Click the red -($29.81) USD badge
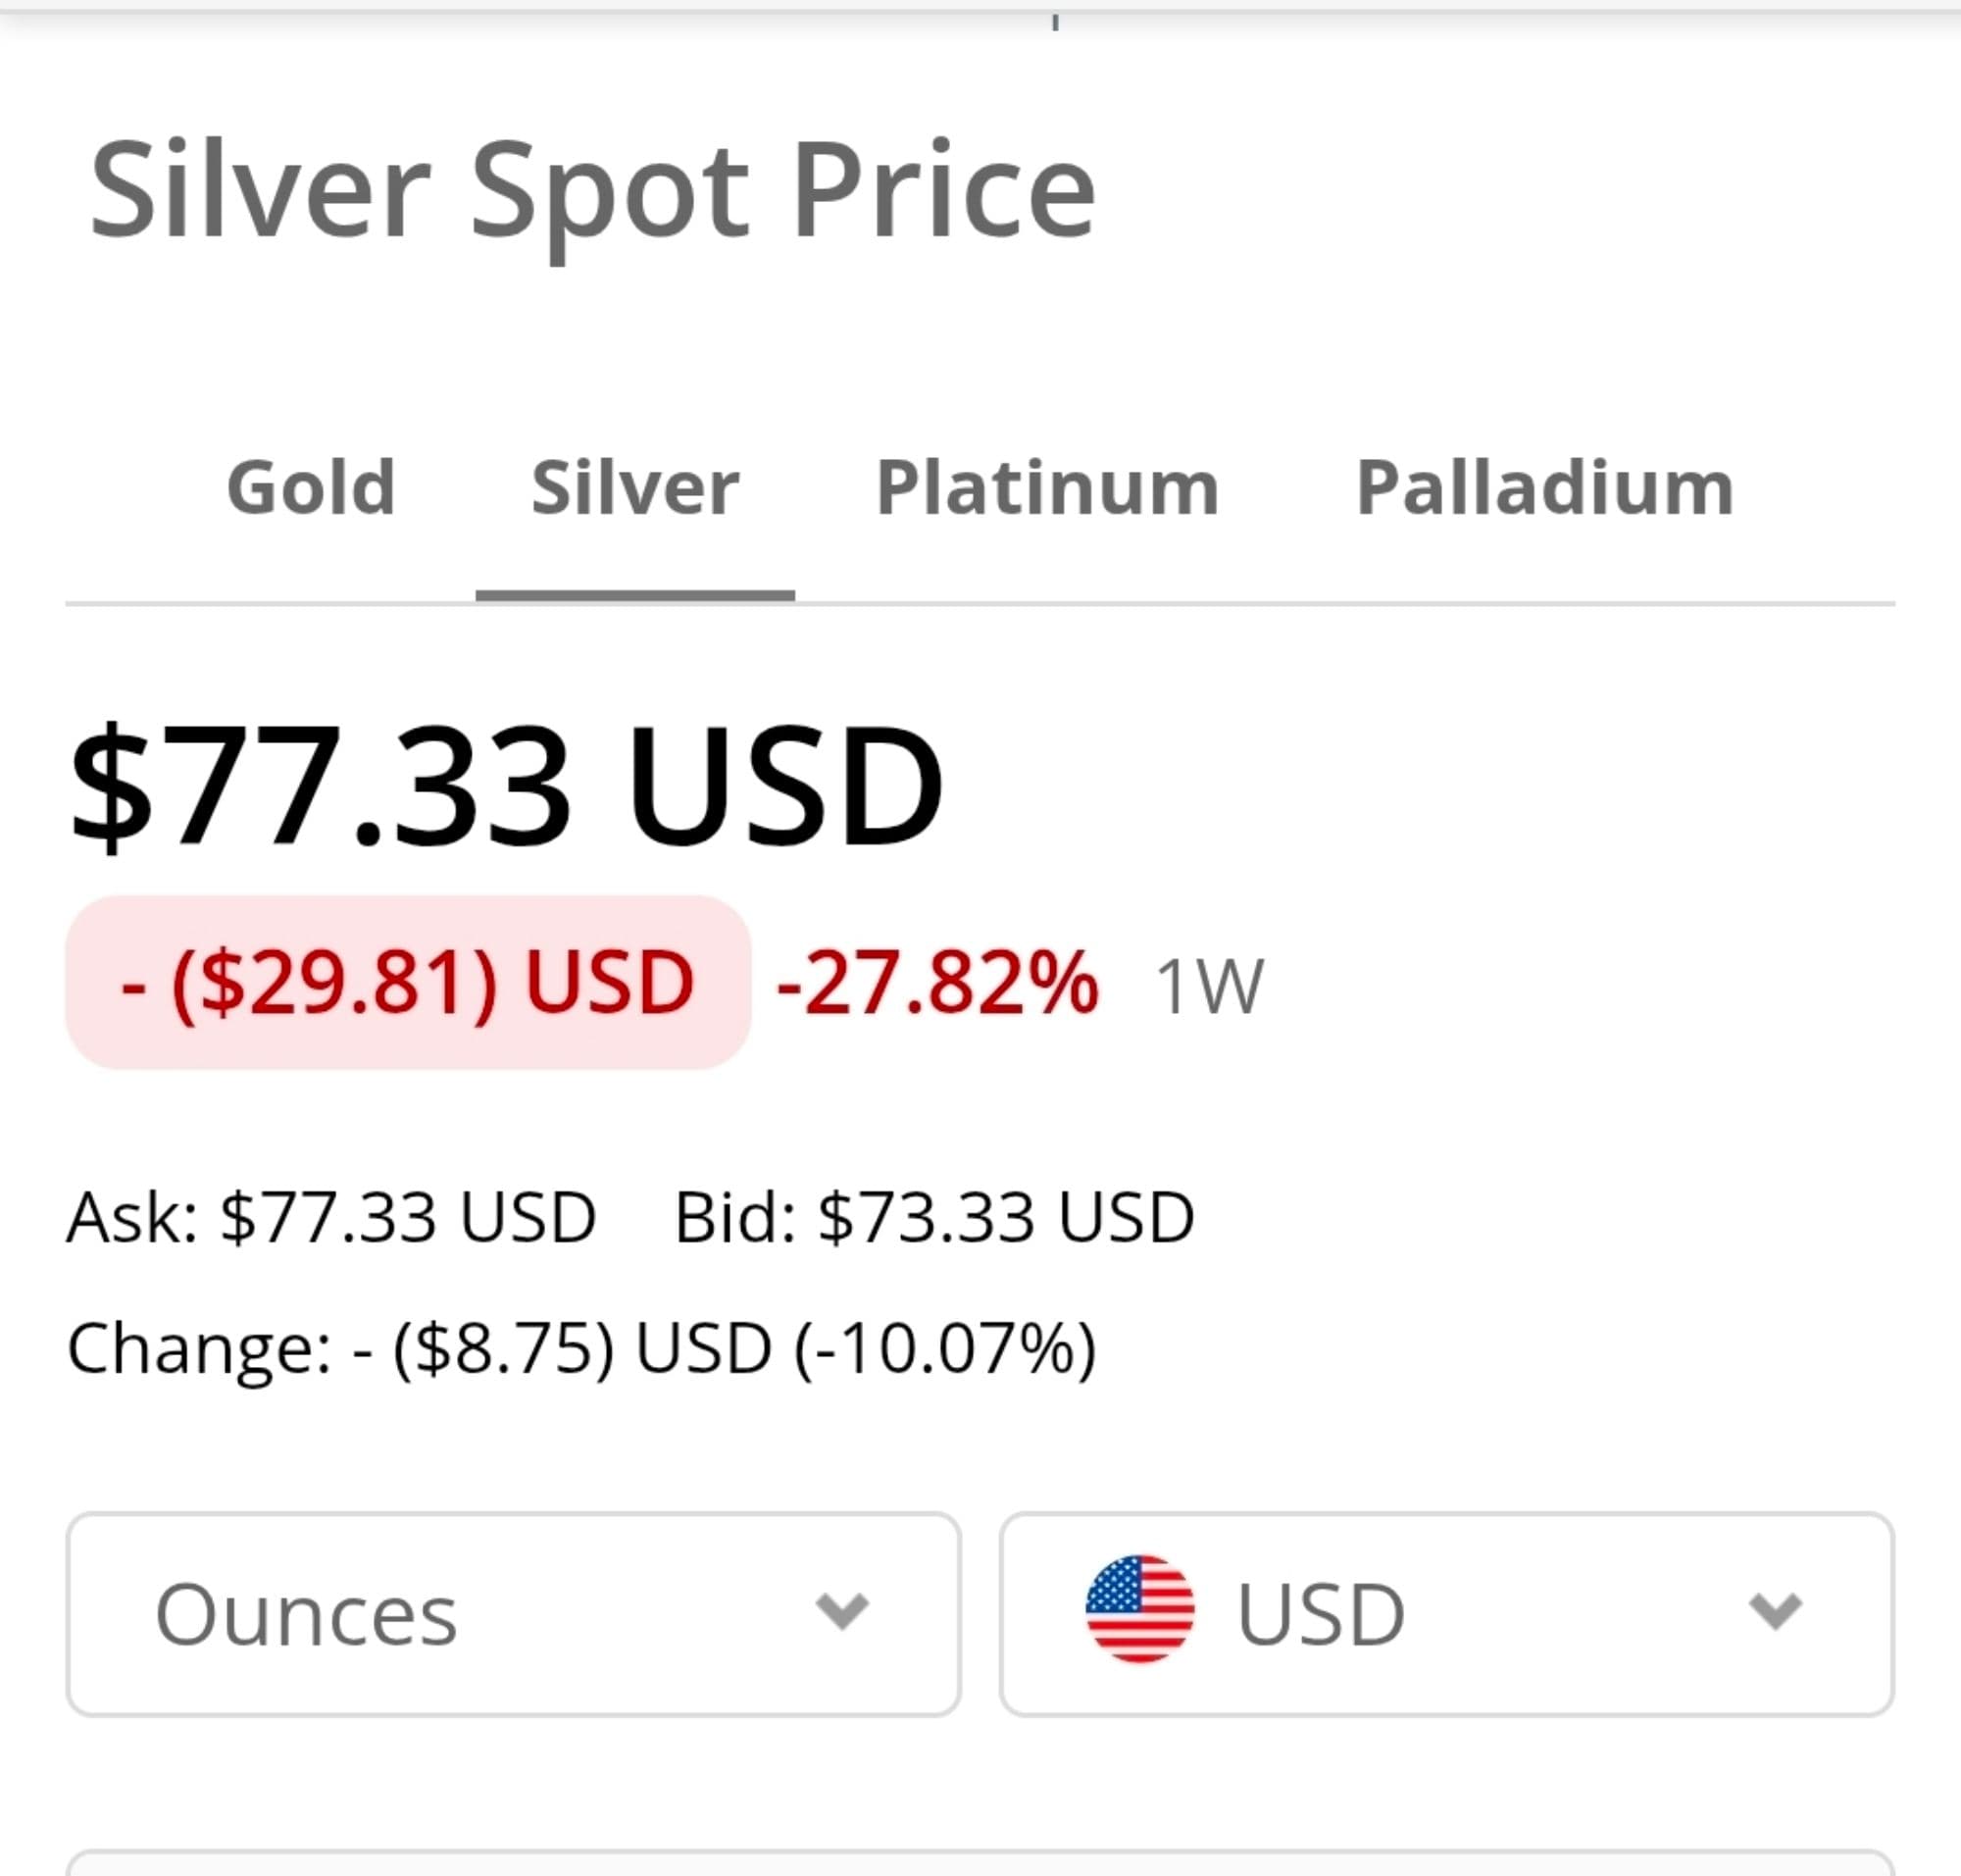 pyautogui.click(x=408, y=983)
